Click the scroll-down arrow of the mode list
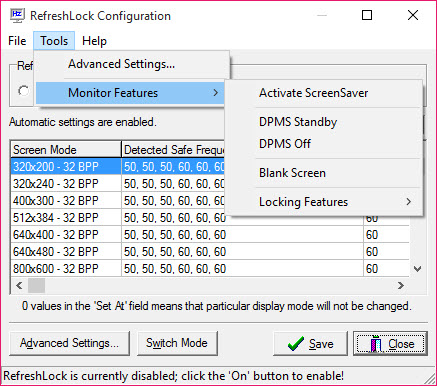The image size is (437, 386). click(x=417, y=269)
